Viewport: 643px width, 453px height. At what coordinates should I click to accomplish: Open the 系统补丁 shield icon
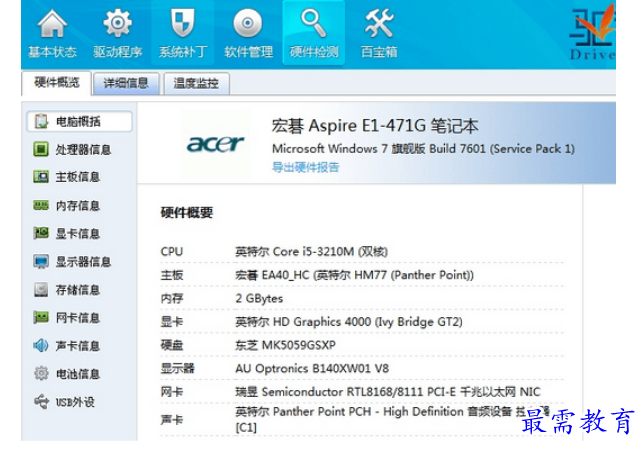coord(182,23)
